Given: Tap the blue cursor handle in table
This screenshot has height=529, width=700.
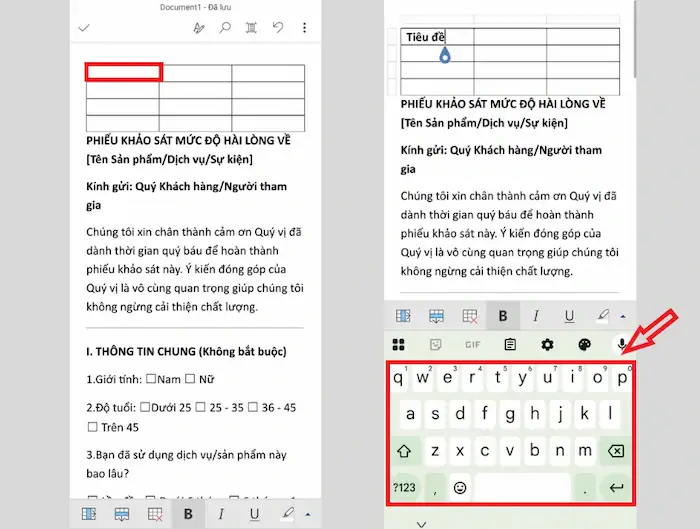Looking at the screenshot, I should click(445, 56).
